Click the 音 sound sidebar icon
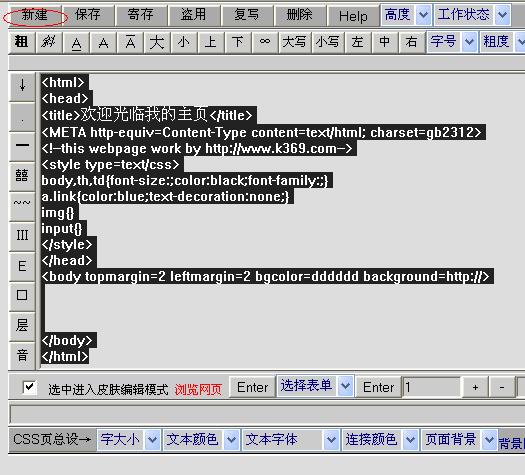Screen dimensions: 525x475 [x=22, y=355]
